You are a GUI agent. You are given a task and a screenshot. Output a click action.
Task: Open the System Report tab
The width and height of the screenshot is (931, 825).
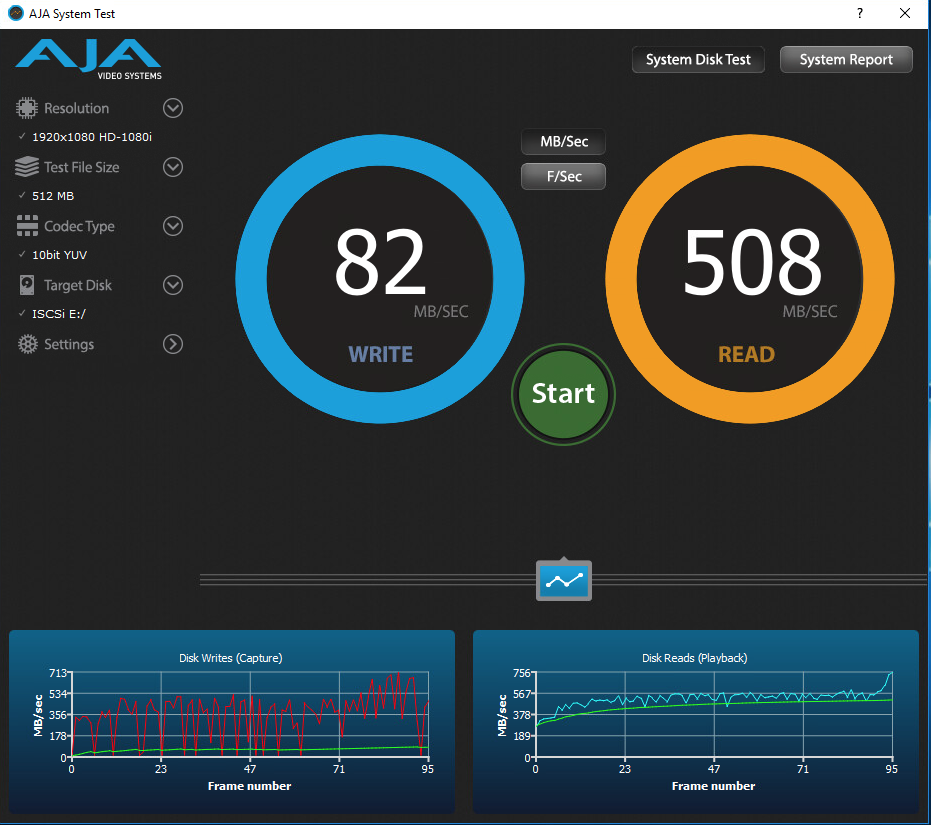[846, 59]
